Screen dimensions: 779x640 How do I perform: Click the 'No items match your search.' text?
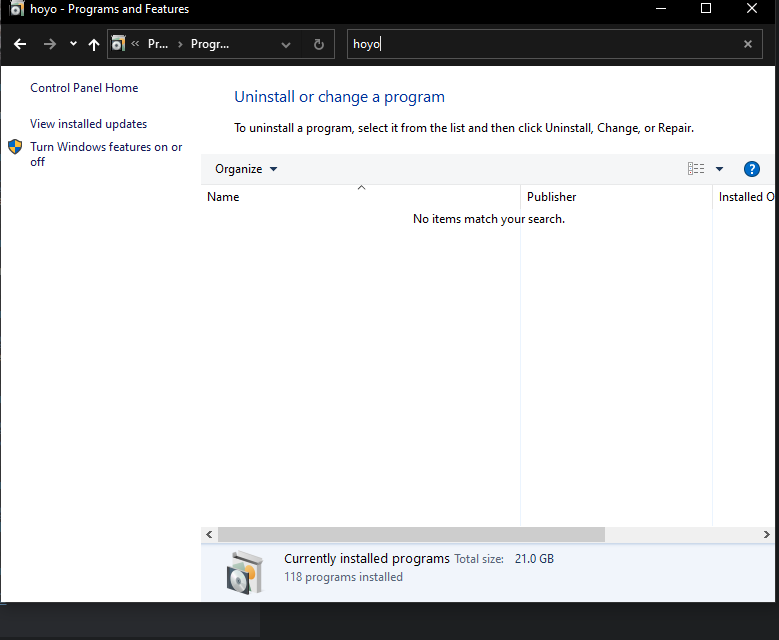(x=489, y=219)
